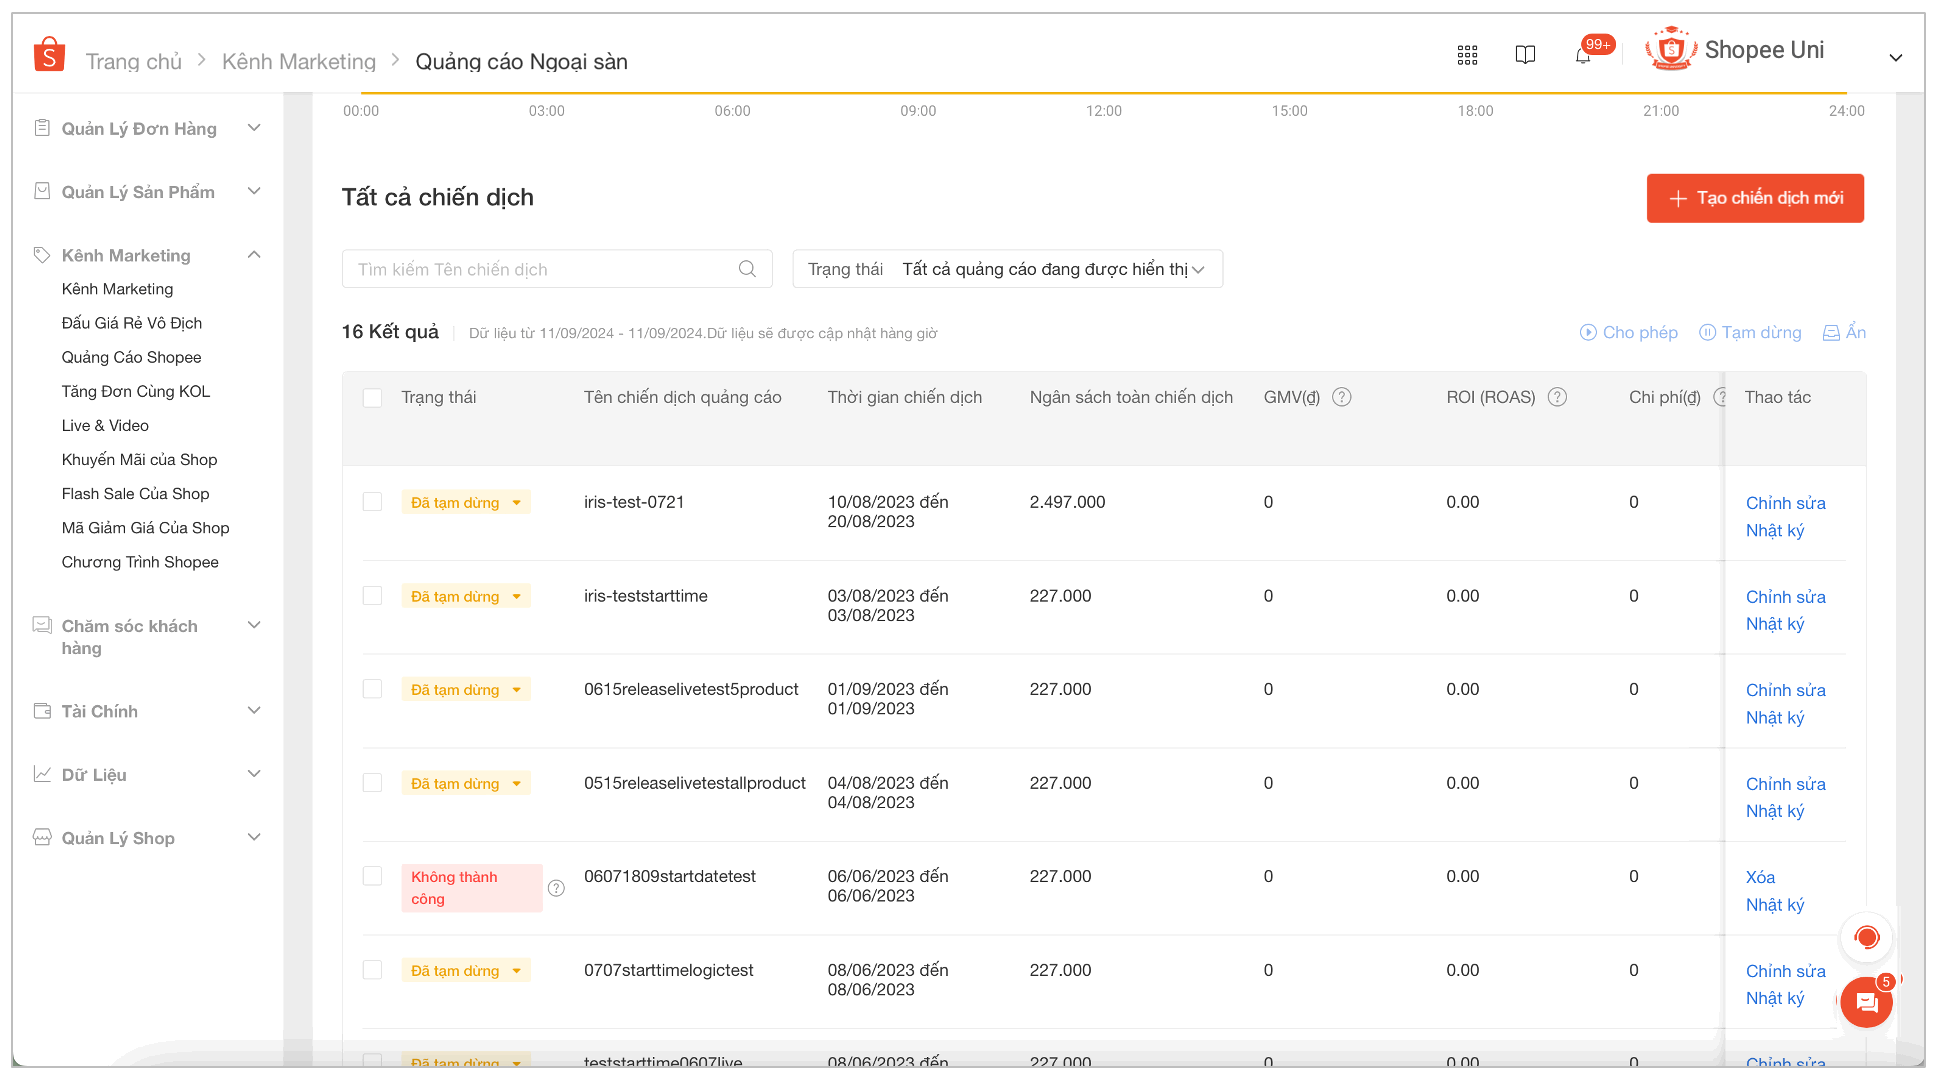Expand Quản Lý Đơn Hàng menu chevron

[x=254, y=128]
